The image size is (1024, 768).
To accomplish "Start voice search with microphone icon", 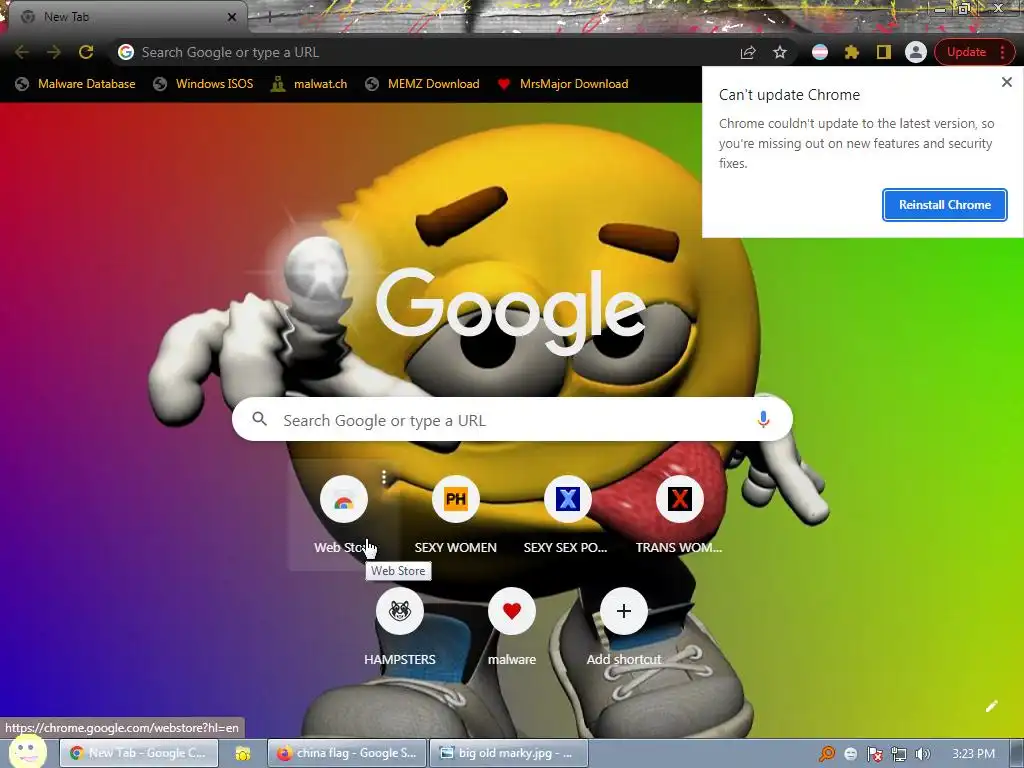I will (763, 419).
